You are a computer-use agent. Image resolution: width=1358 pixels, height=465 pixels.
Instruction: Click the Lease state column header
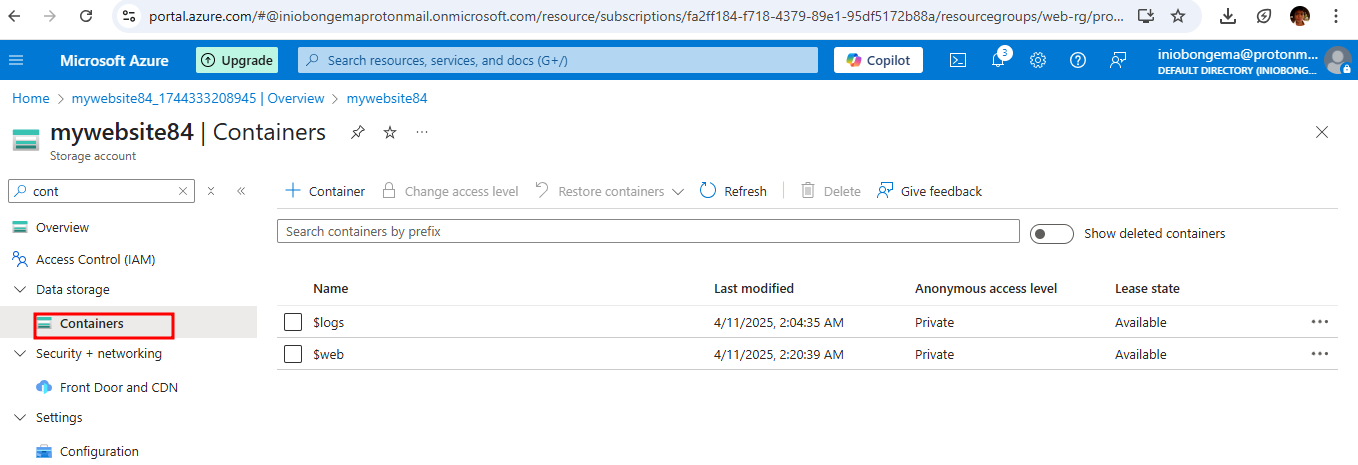coord(1147,288)
